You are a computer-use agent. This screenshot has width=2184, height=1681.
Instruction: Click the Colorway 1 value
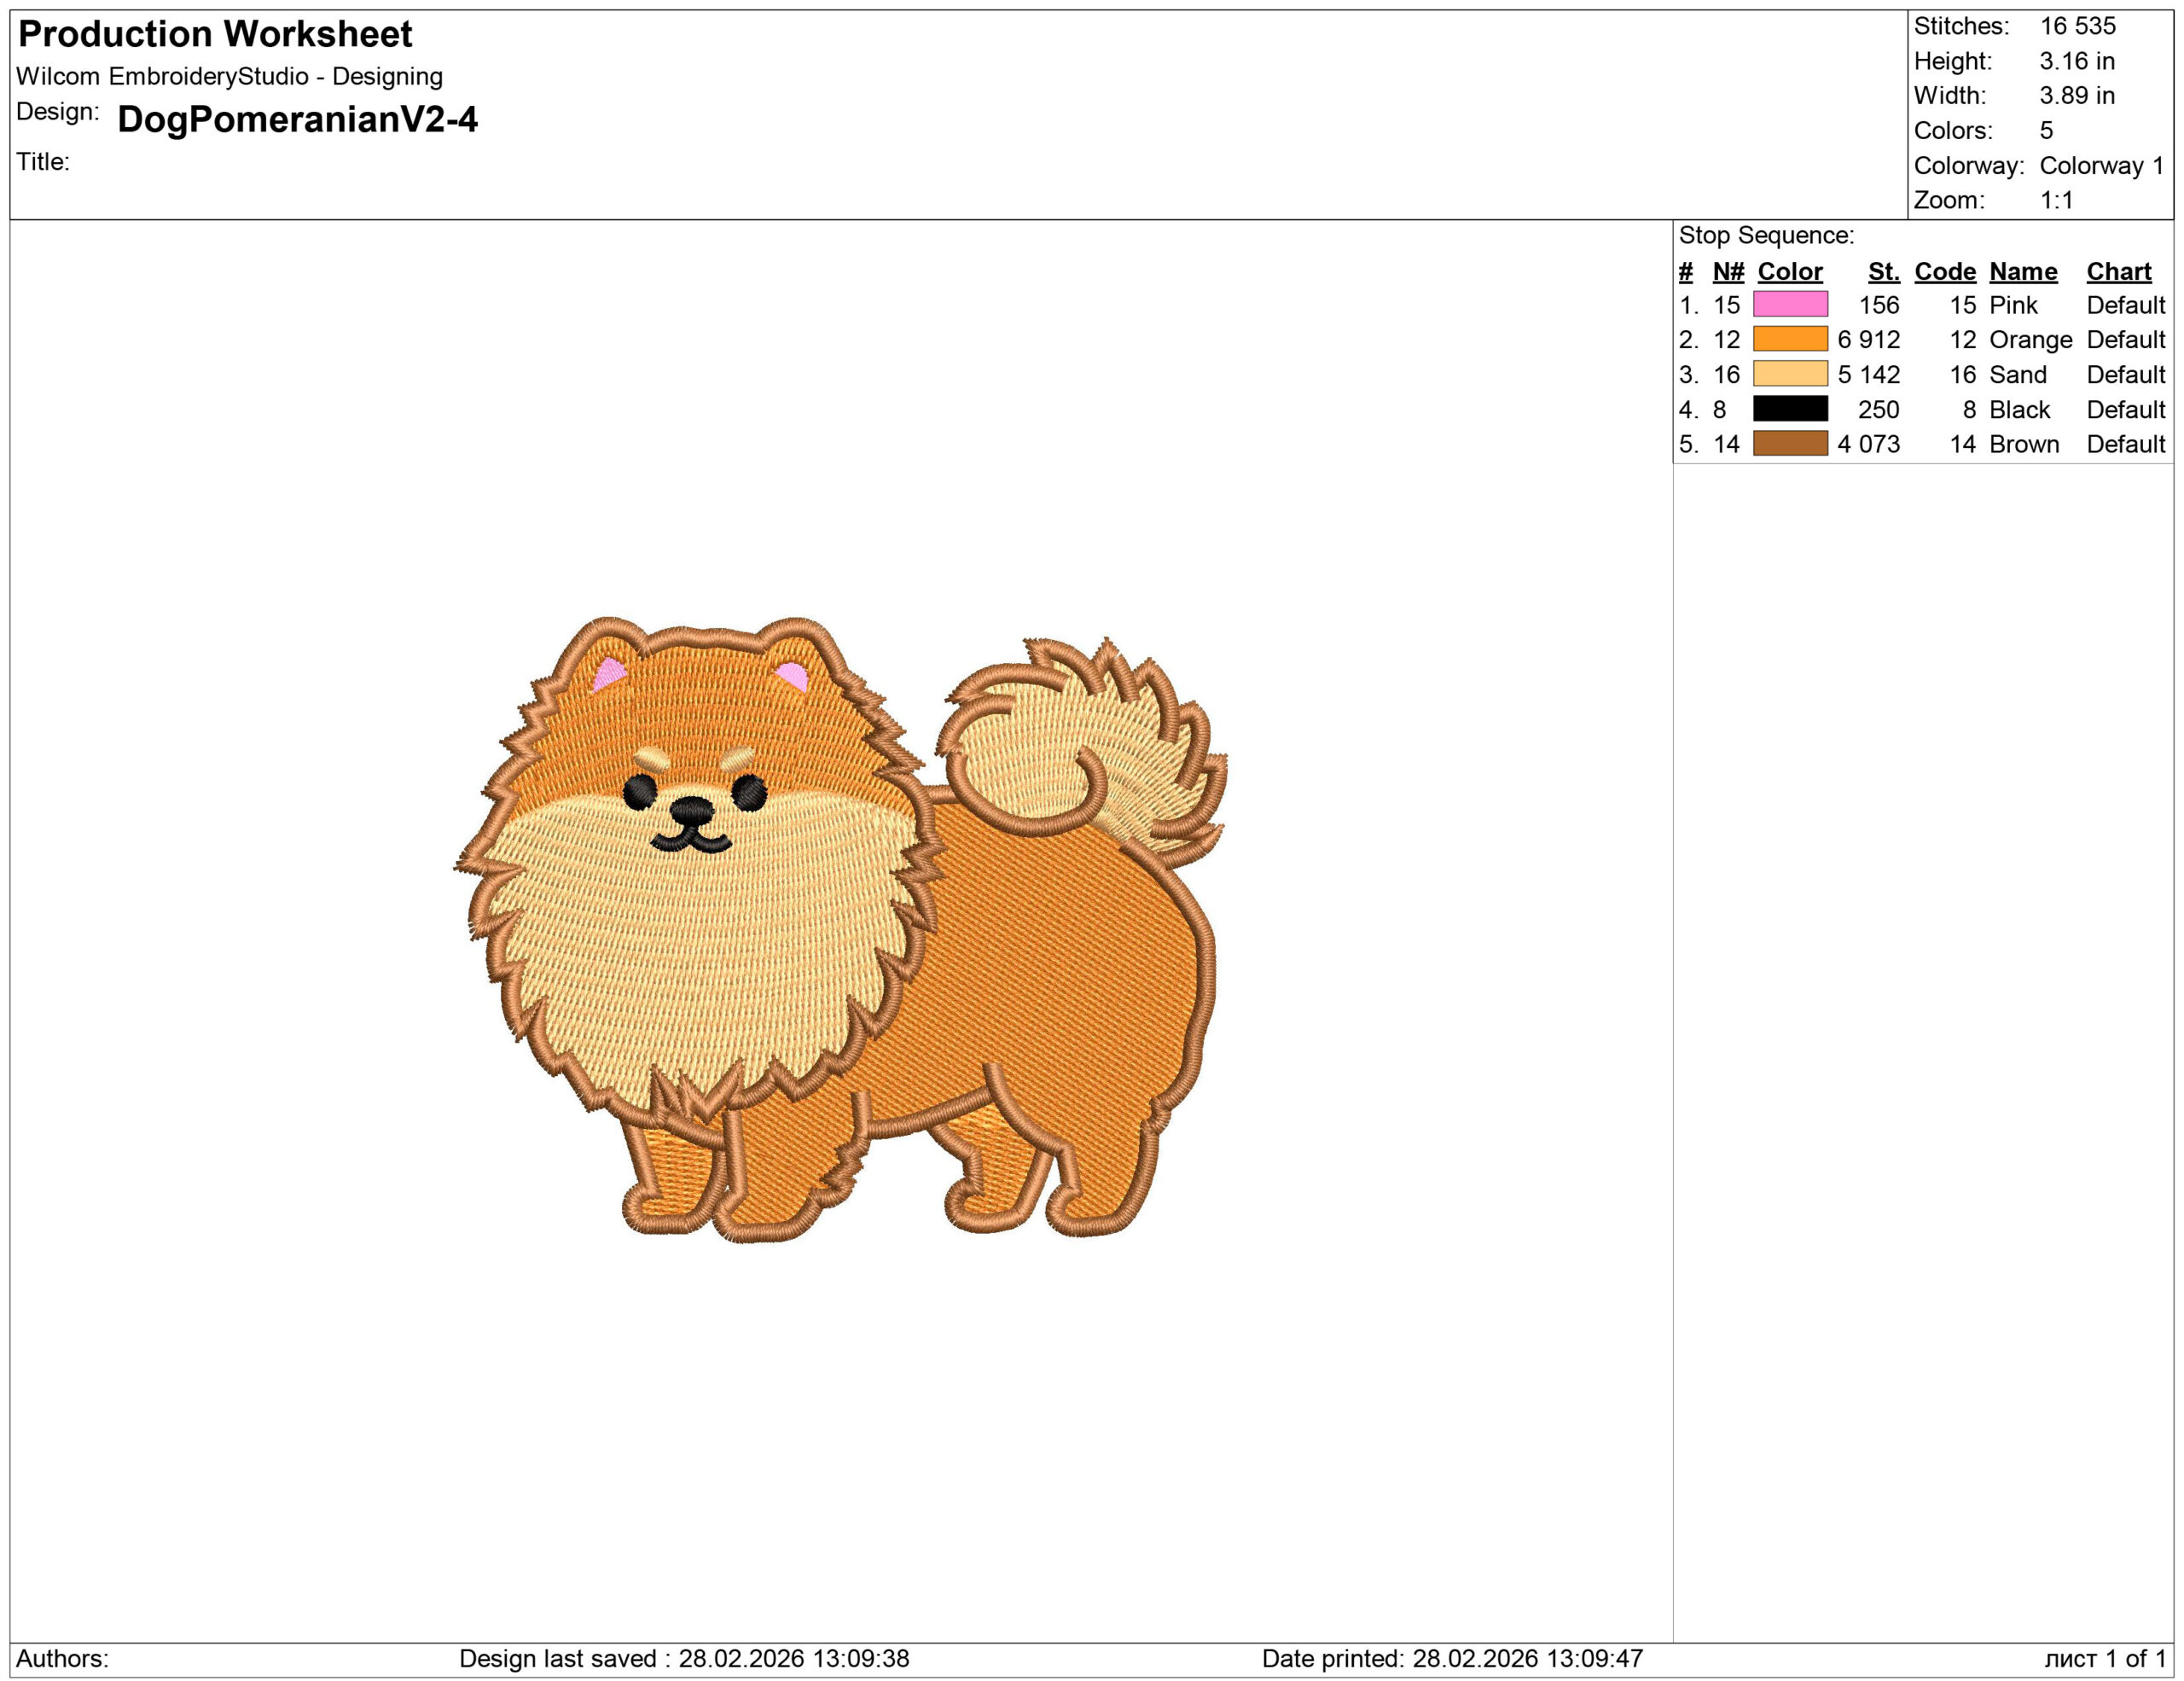pyautogui.click(x=2100, y=165)
